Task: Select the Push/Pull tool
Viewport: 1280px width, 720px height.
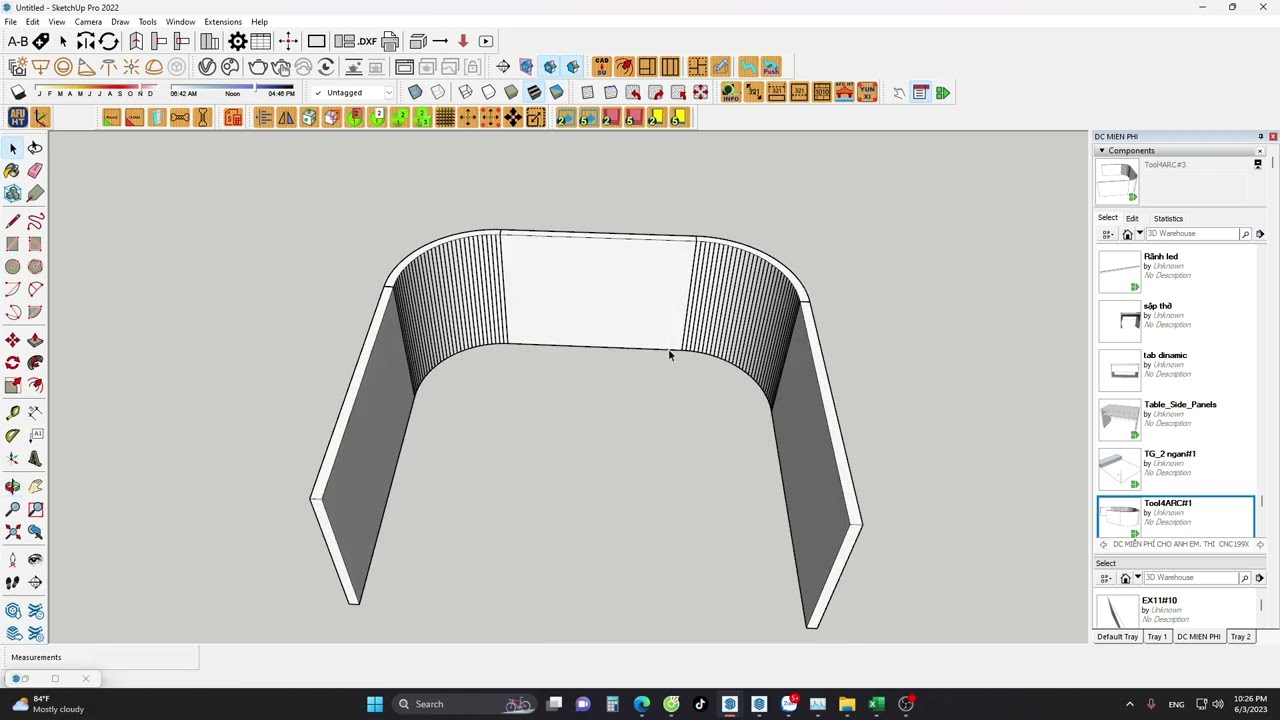Action: (35, 341)
